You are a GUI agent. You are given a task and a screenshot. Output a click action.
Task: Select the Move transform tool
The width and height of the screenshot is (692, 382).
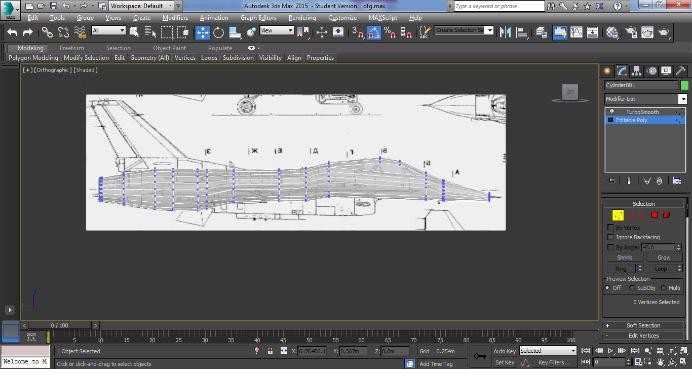click(x=203, y=32)
